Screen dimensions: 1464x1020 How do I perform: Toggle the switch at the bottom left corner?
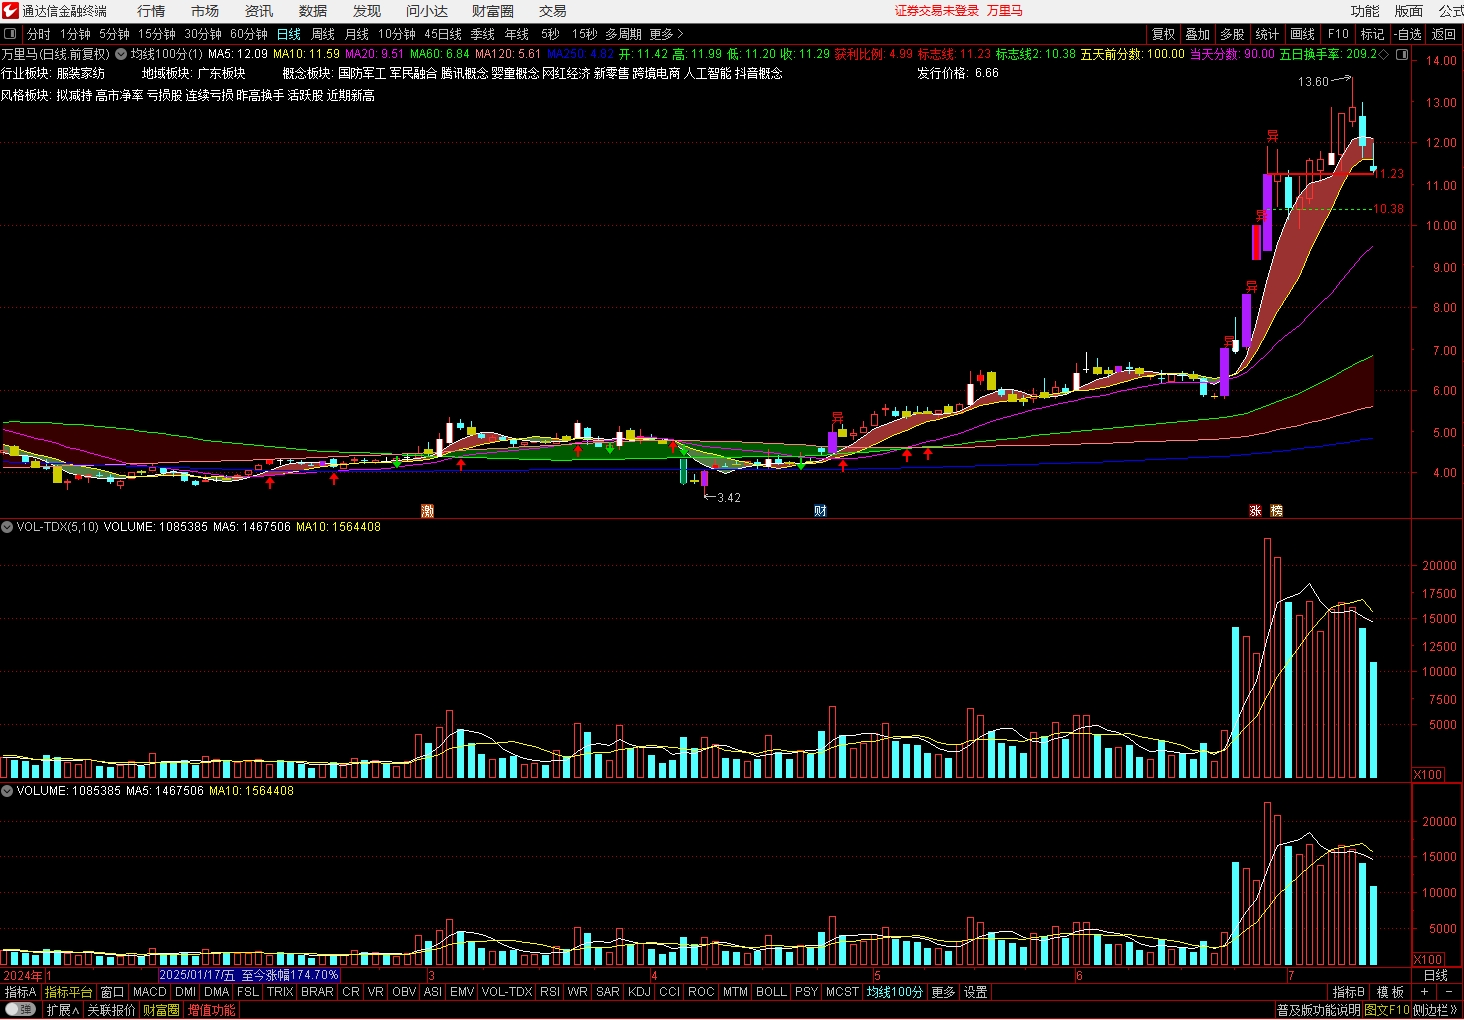coord(20,1010)
